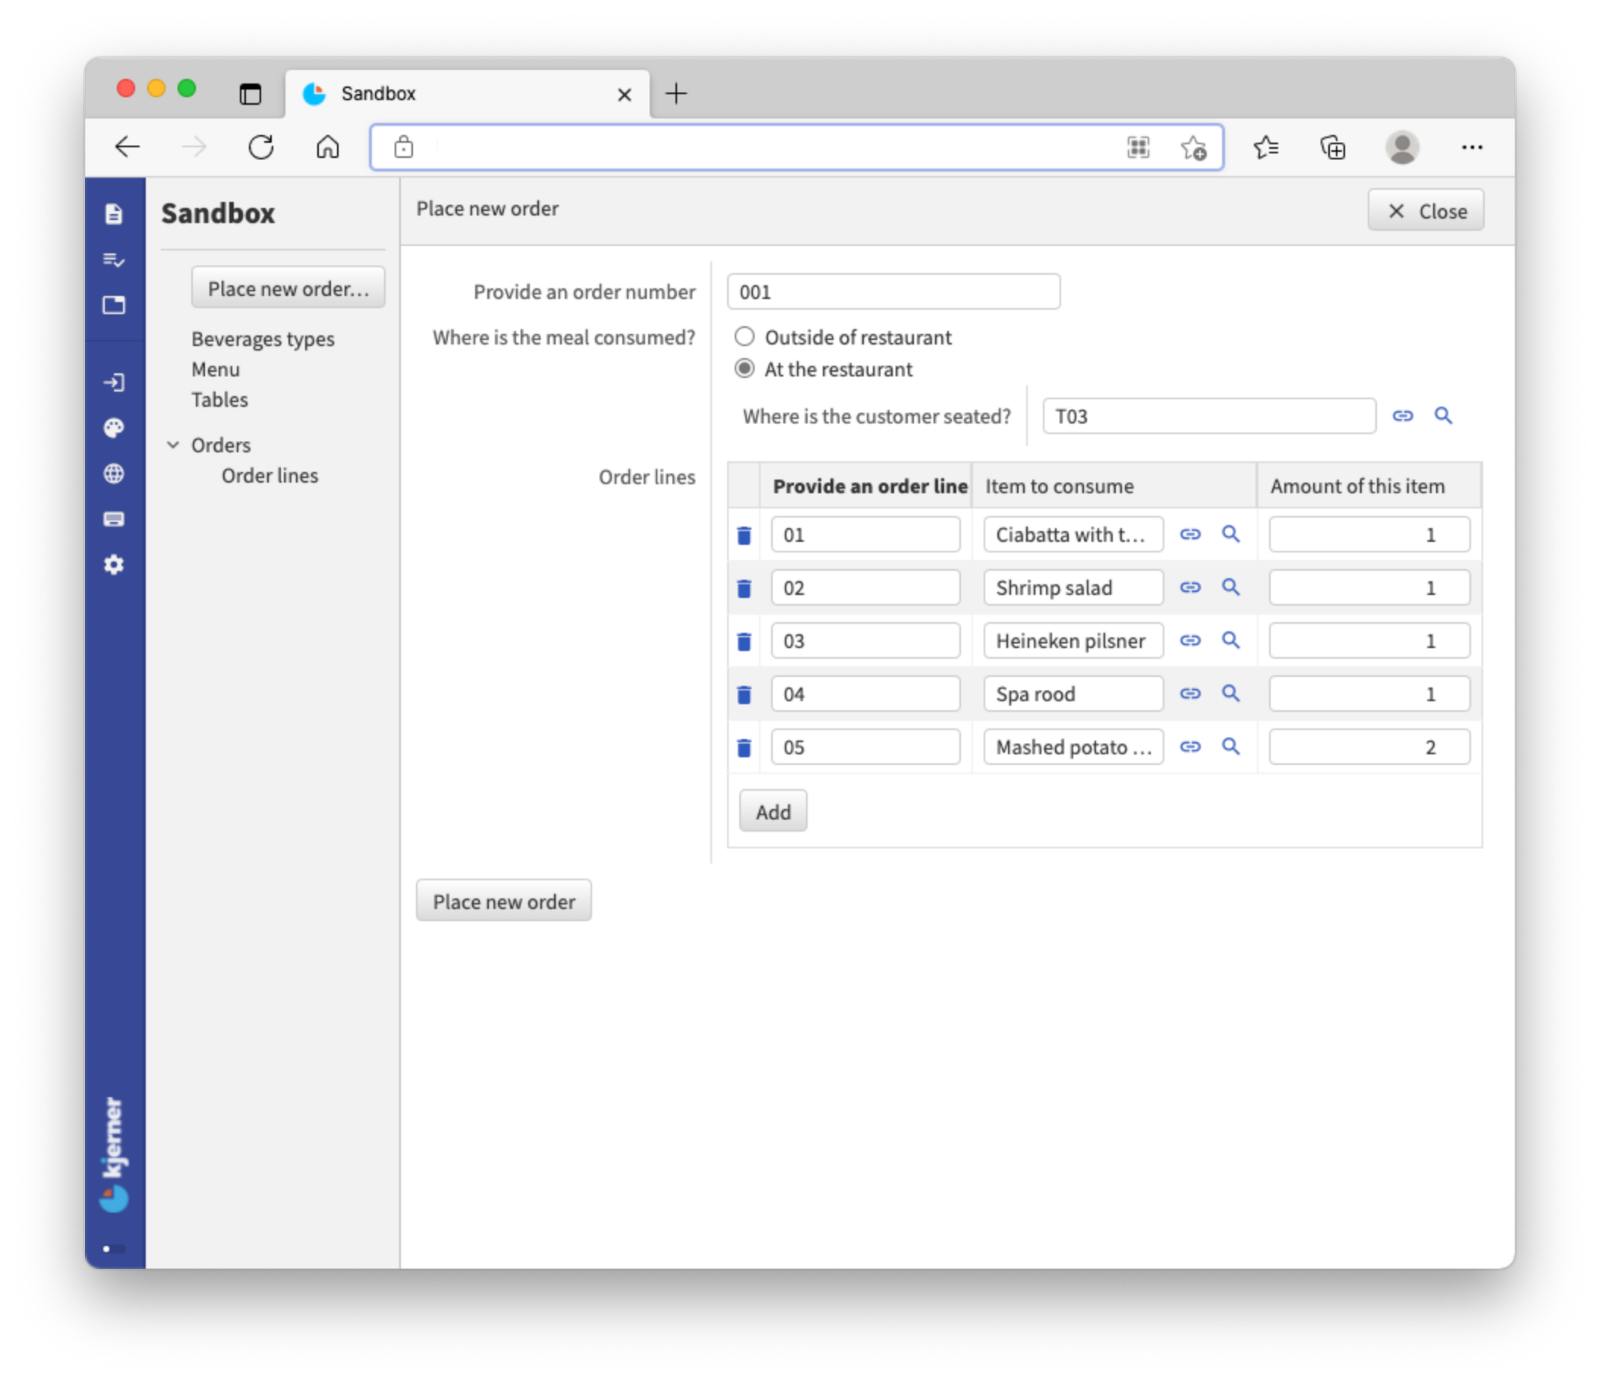The image size is (1600, 1381).
Task: Click magnifier beside Spa rood
Action: pos(1231,693)
